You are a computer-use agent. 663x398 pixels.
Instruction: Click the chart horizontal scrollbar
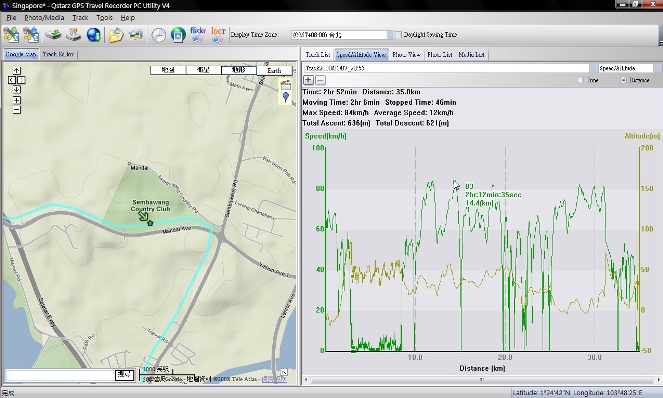point(482,380)
